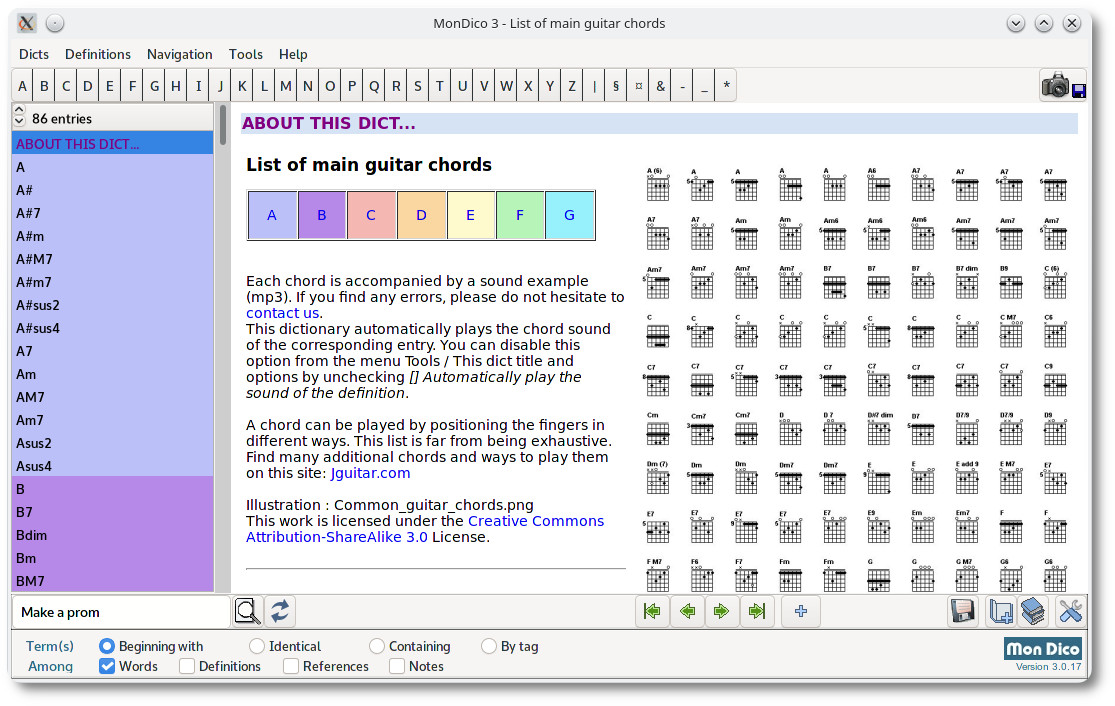Select the 'ABOUT THIS DICT...' entry
This screenshot has height=706, width=1115.
click(112, 144)
